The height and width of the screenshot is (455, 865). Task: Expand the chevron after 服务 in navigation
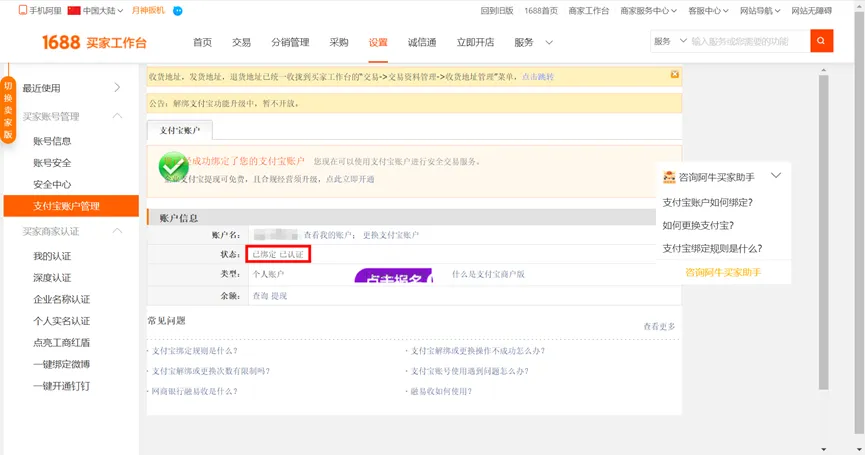[548, 42]
